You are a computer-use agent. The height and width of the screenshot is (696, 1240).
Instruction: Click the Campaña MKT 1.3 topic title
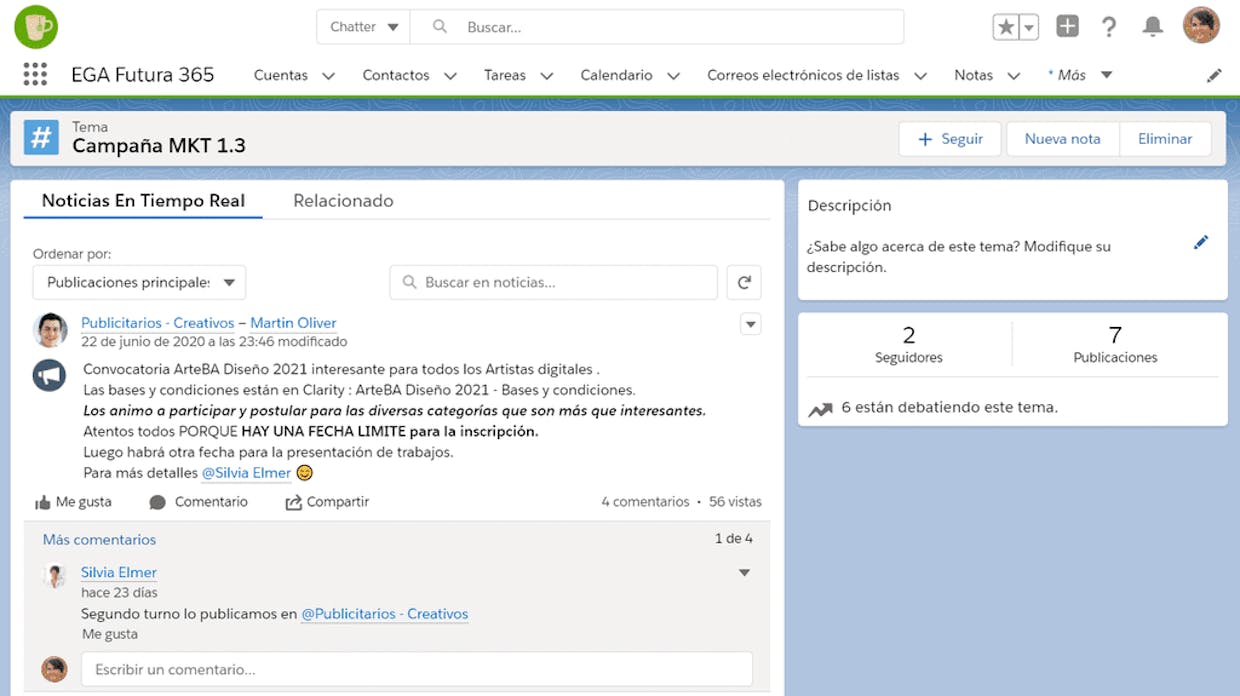click(x=159, y=146)
